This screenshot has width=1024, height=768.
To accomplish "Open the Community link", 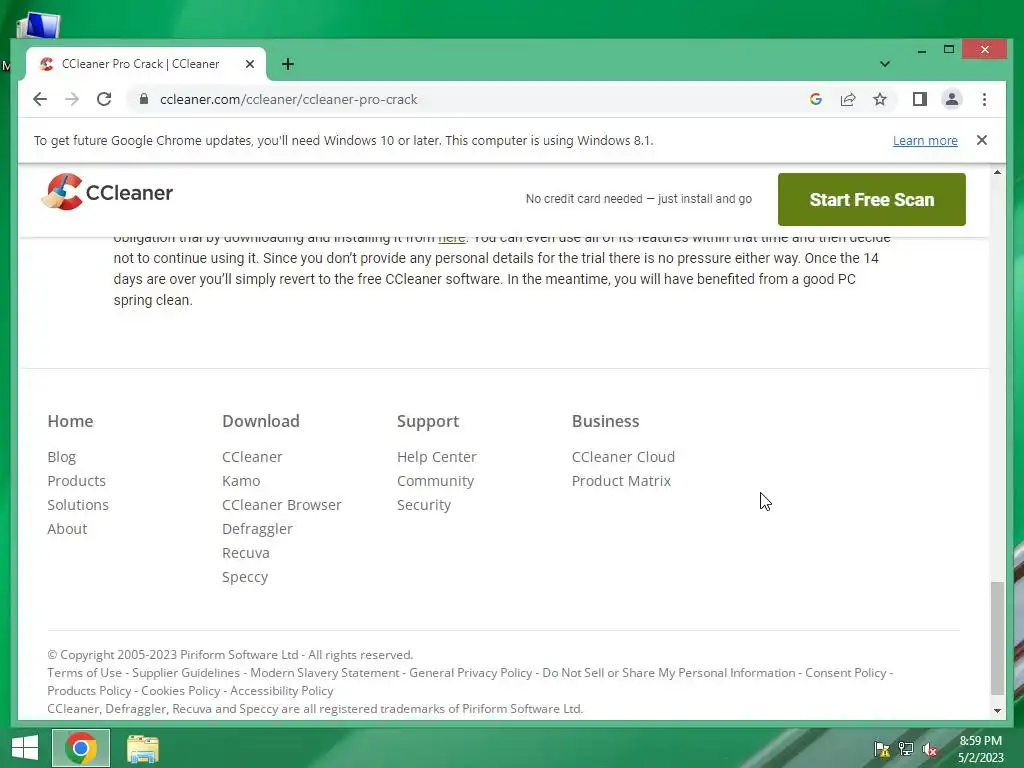I will click(x=435, y=481).
